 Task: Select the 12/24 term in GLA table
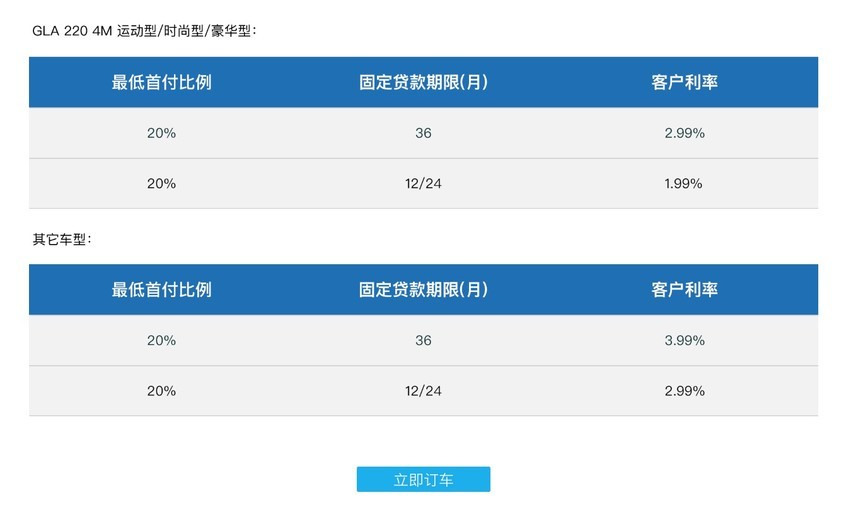click(x=423, y=184)
